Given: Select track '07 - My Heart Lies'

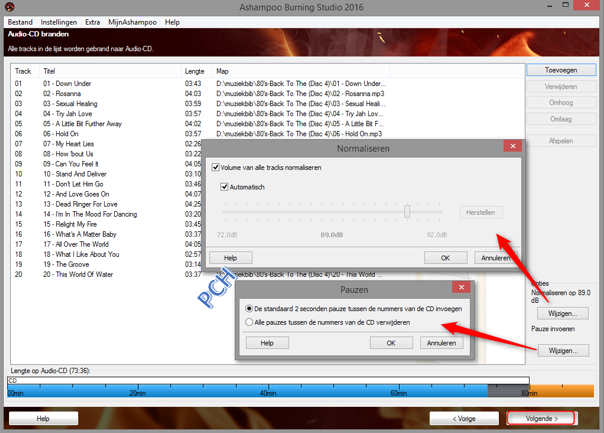Looking at the screenshot, I should tap(69, 144).
